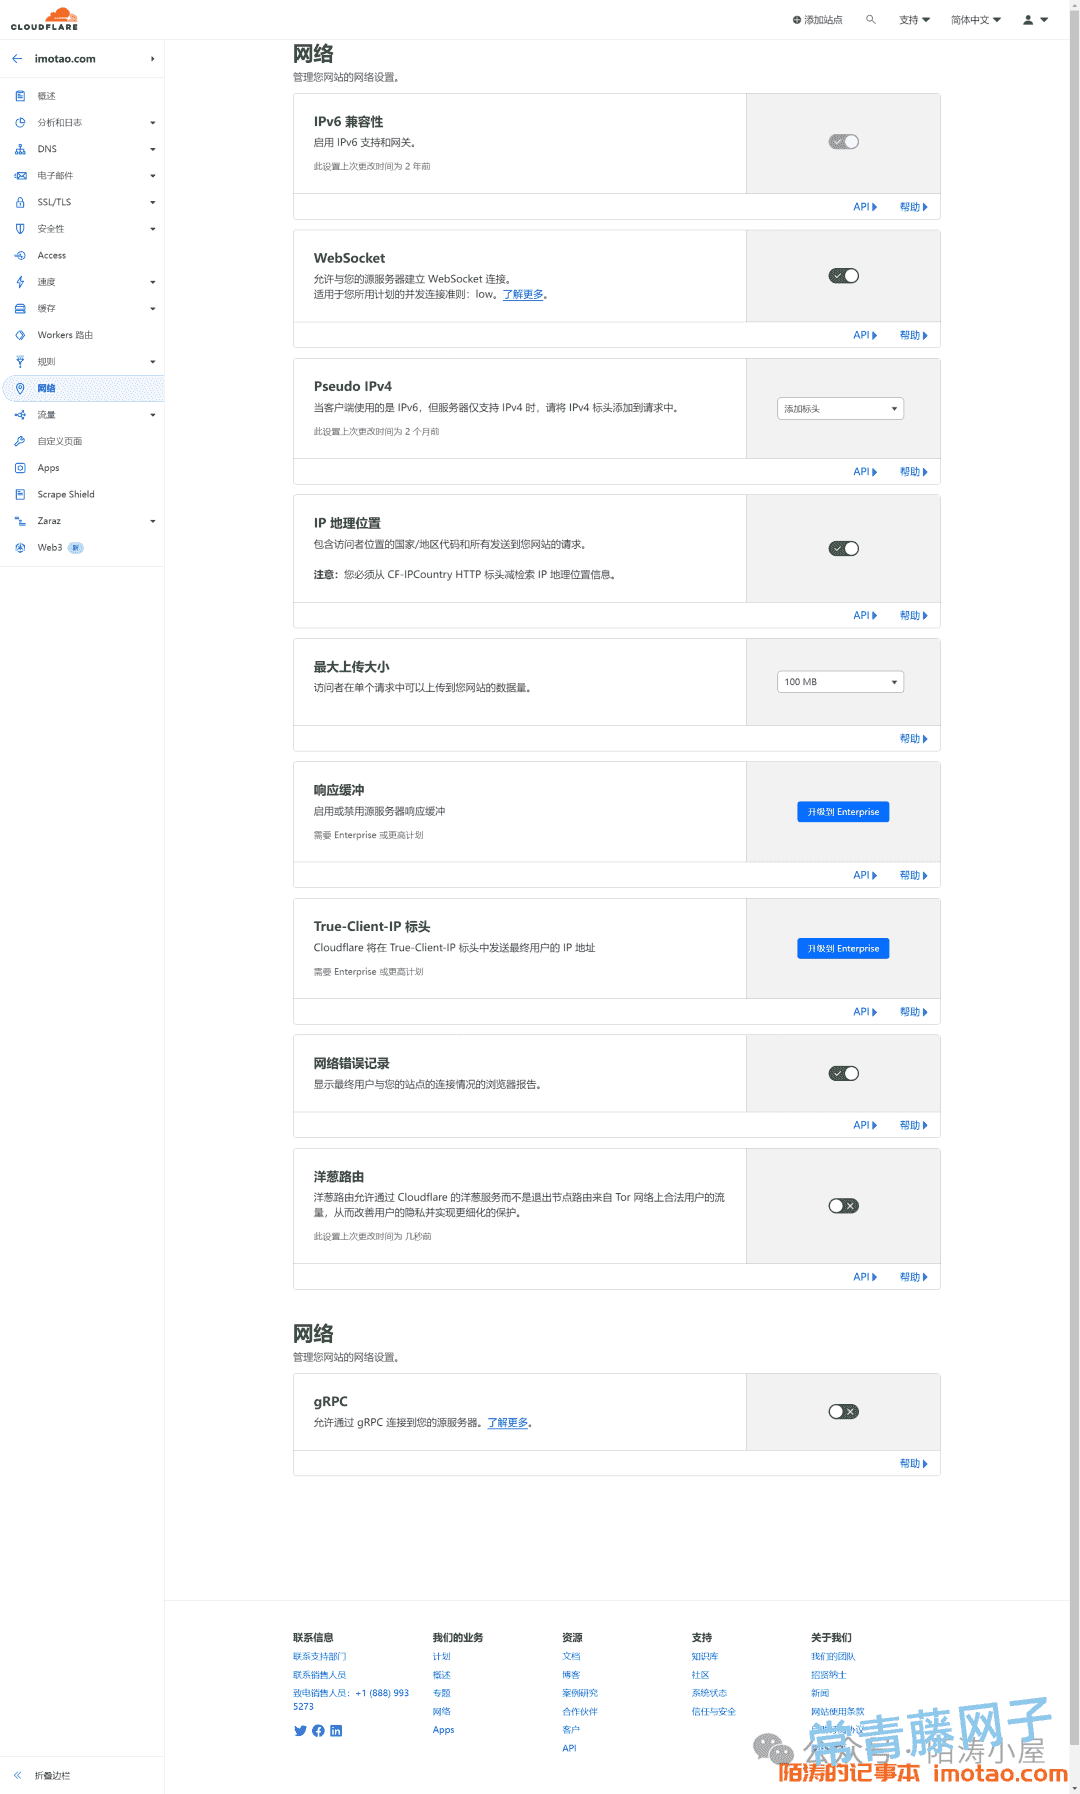Go back using arrow beside imotao.com
1080x1794 pixels.
point(17,59)
